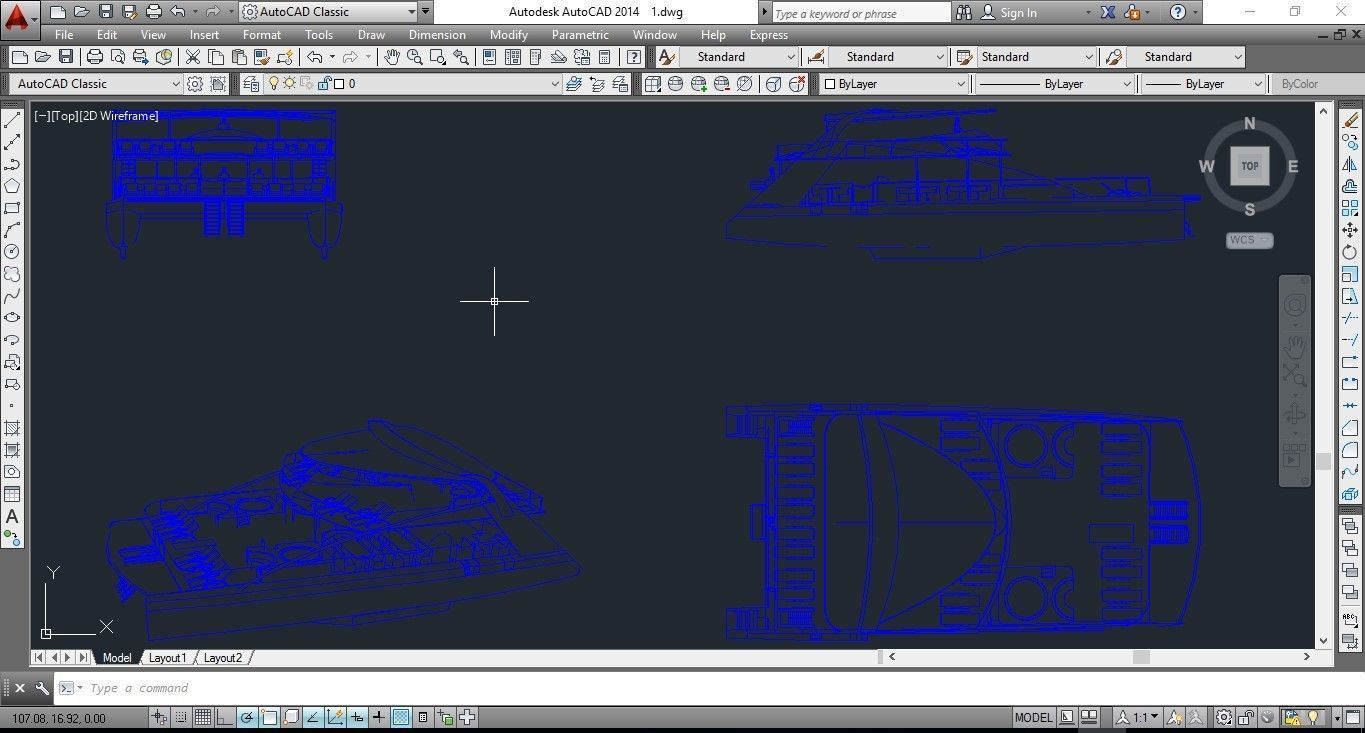Open the Layer Properties Manager
This screenshot has height=733, width=1365.
[x=251, y=84]
